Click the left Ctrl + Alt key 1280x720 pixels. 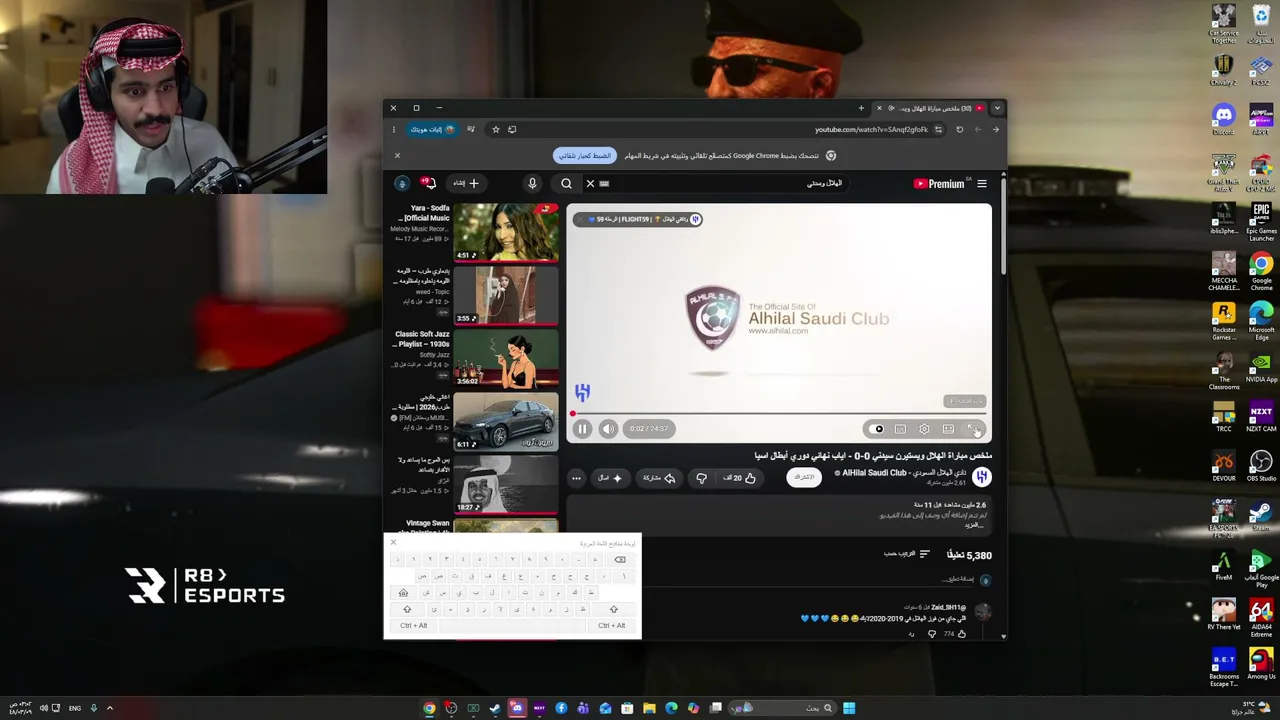click(414, 626)
